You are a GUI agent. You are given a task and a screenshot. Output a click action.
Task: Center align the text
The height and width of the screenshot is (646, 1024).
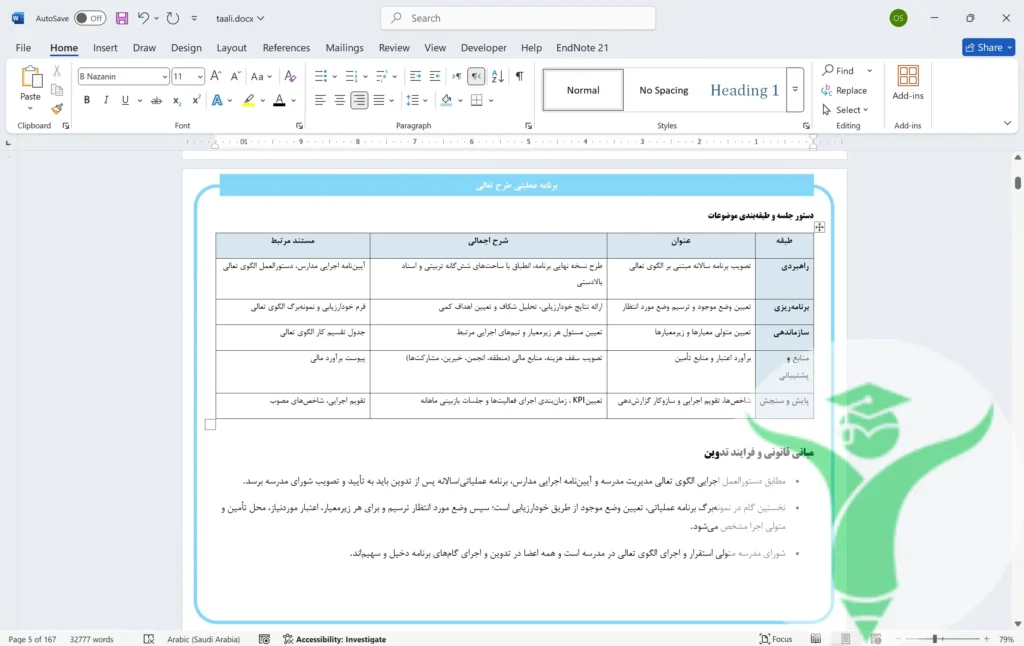pos(340,101)
